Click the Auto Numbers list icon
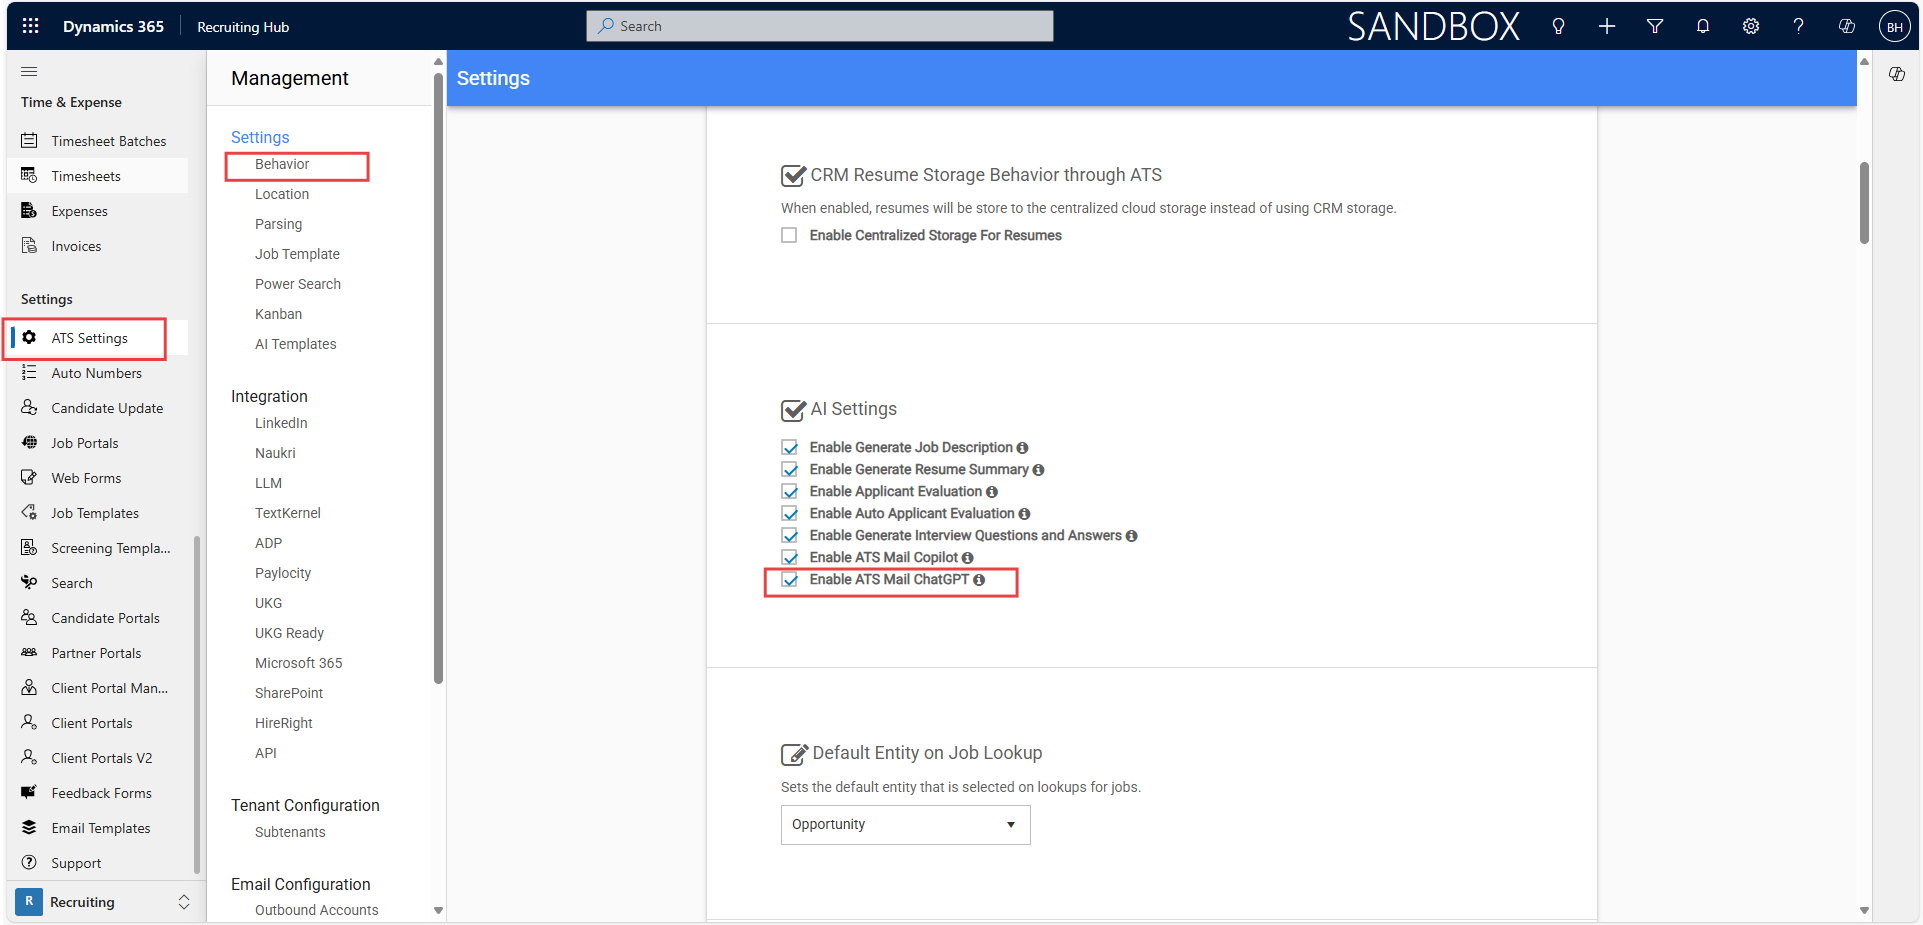The height and width of the screenshot is (925, 1923). pyautogui.click(x=30, y=373)
